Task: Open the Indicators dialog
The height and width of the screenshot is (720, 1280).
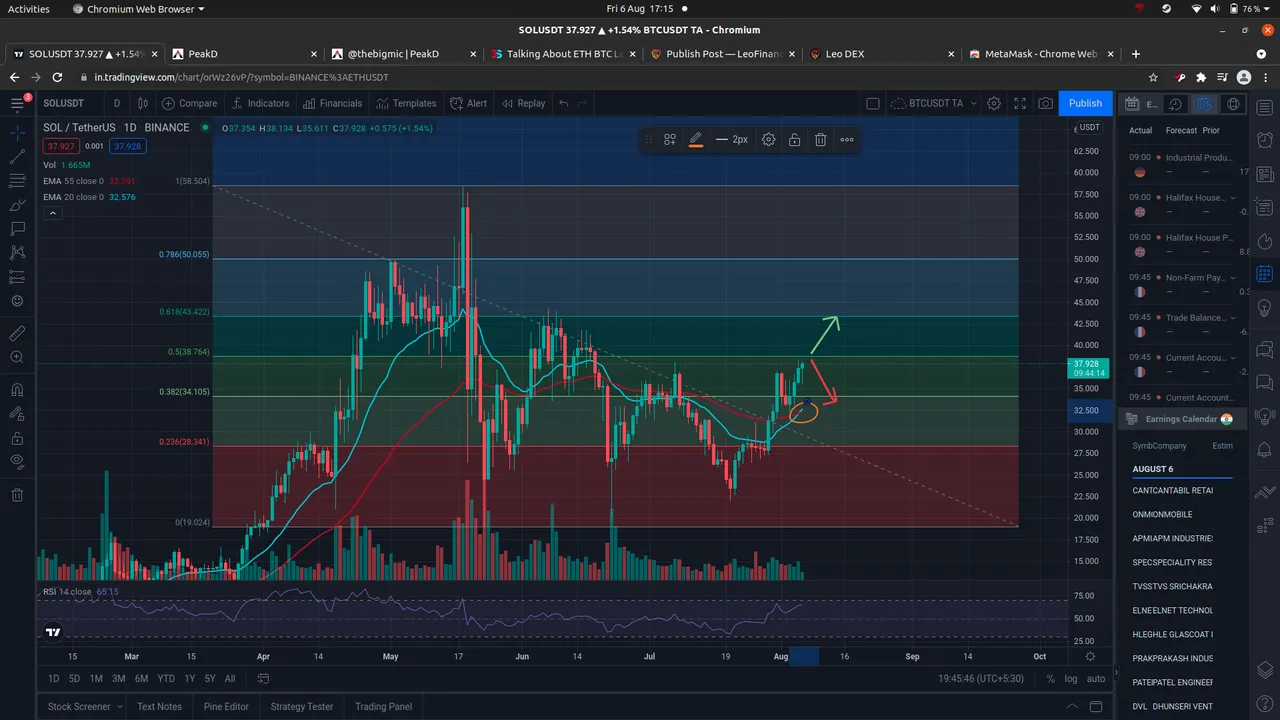Action: (260, 103)
